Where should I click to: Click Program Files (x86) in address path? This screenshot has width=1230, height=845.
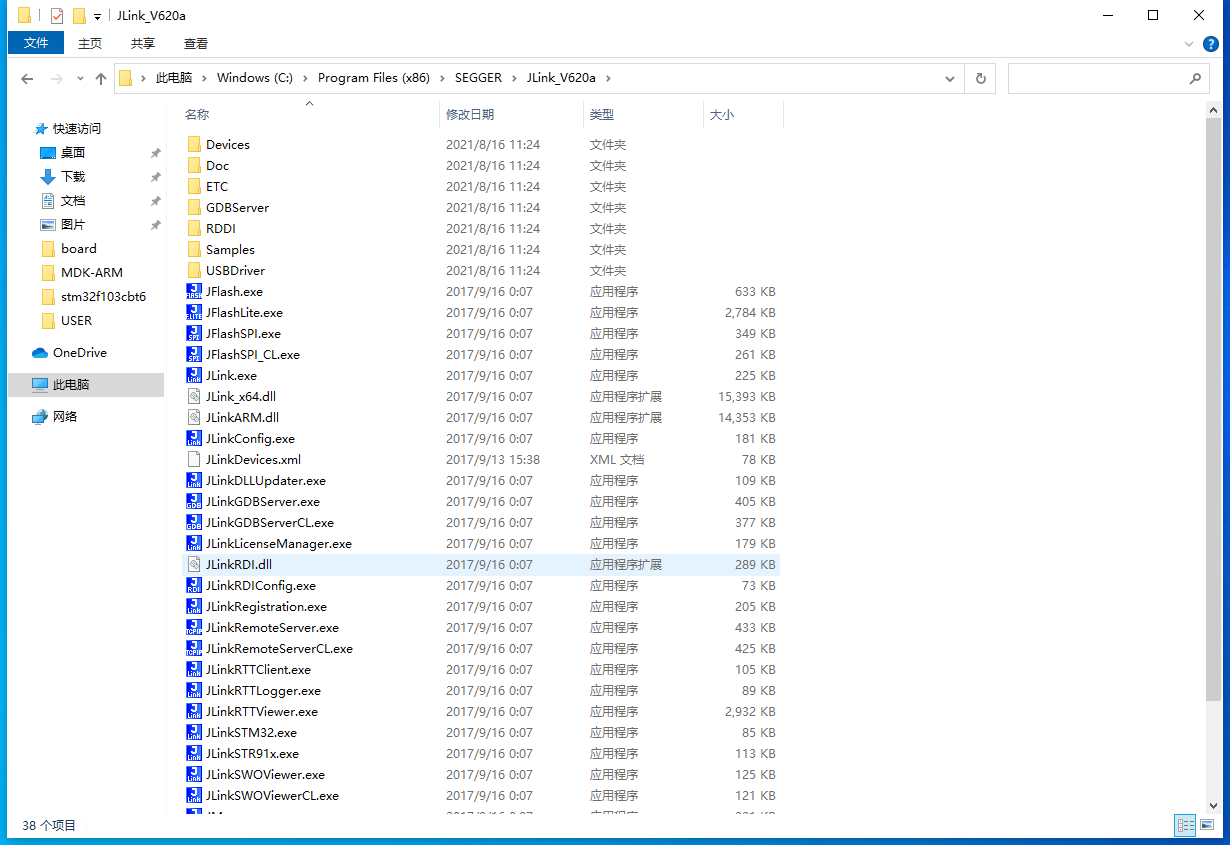pyautogui.click(x=374, y=78)
